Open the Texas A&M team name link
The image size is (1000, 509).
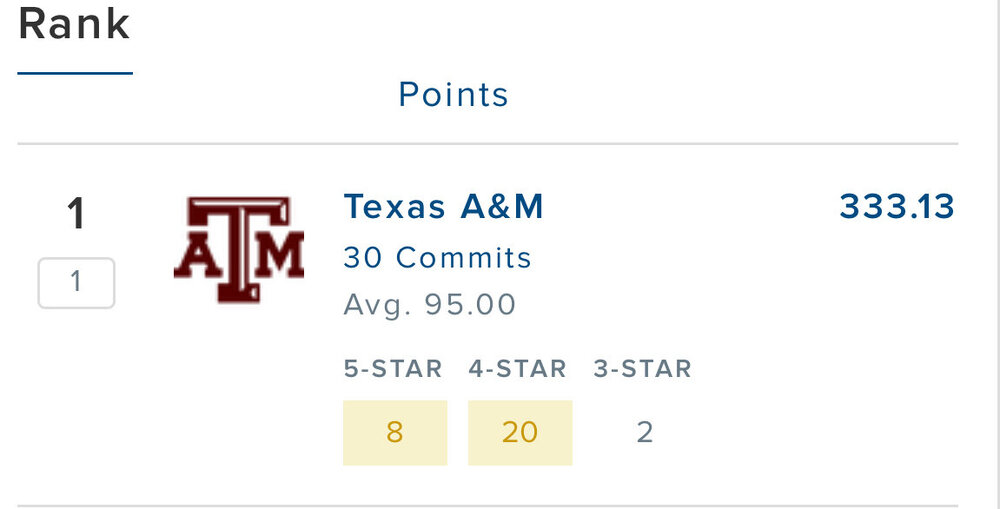click(x=443, y=207)
